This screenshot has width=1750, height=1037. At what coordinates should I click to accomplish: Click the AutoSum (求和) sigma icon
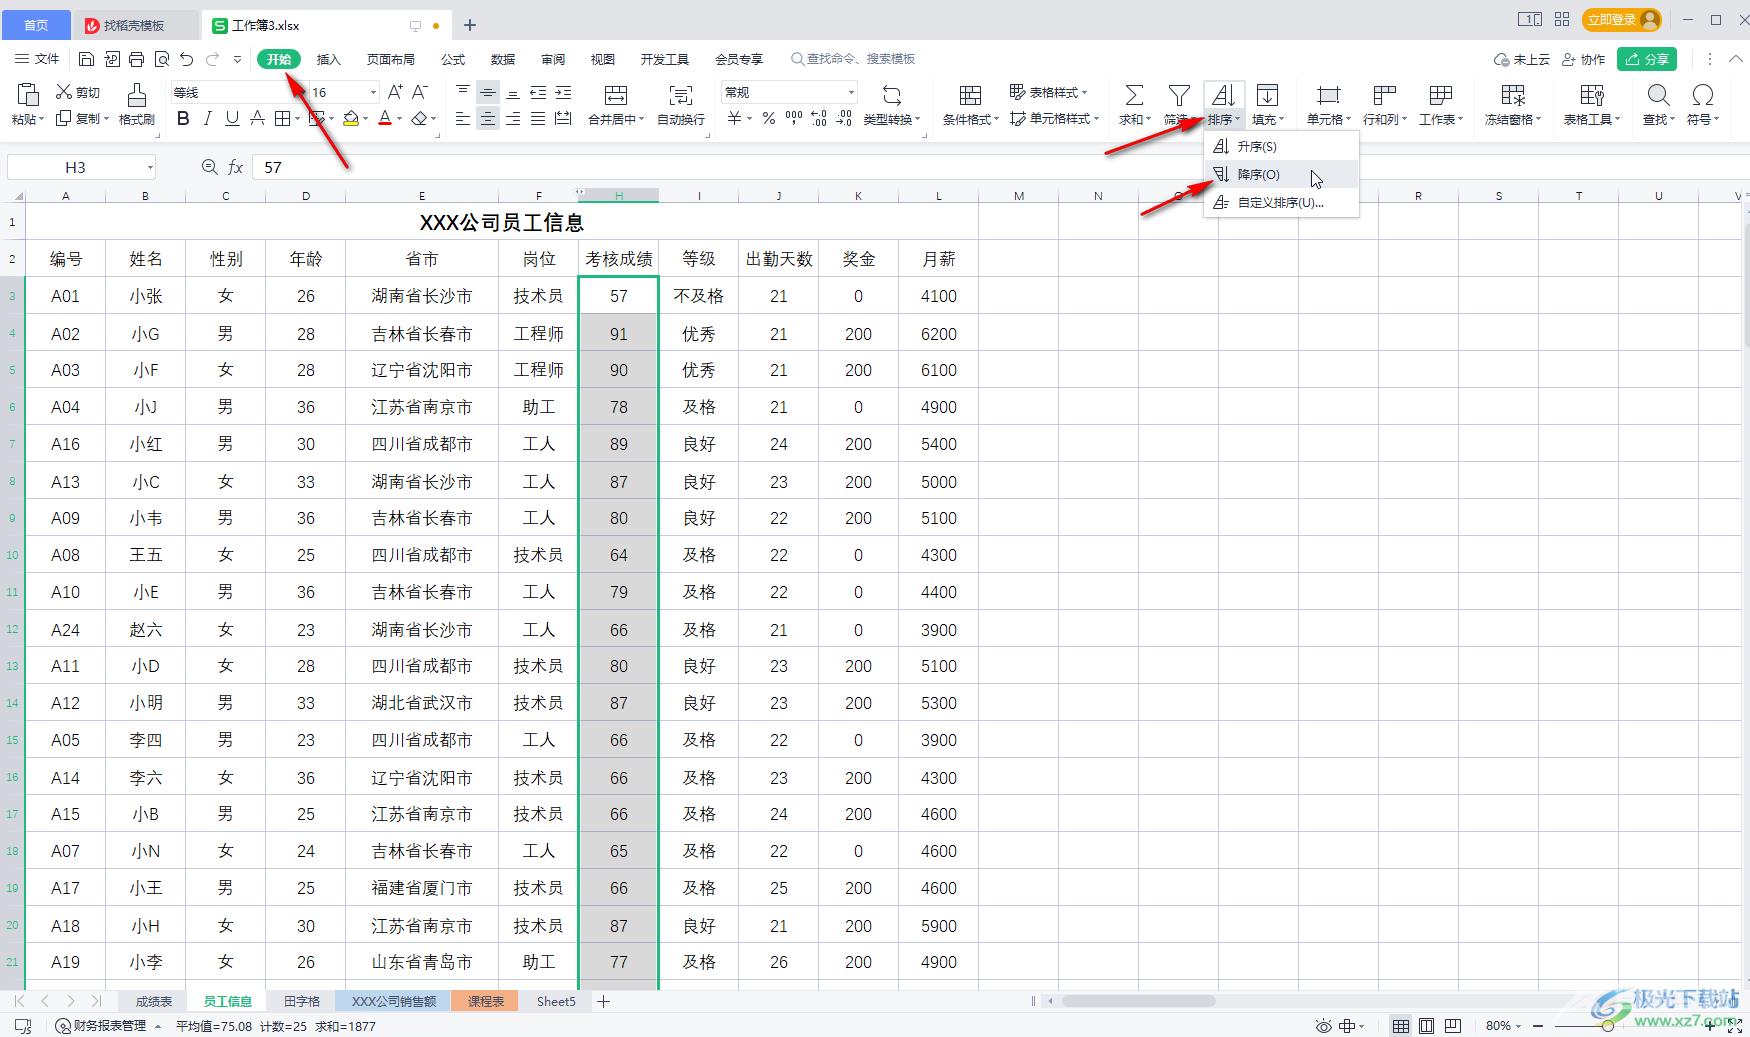1134,95
